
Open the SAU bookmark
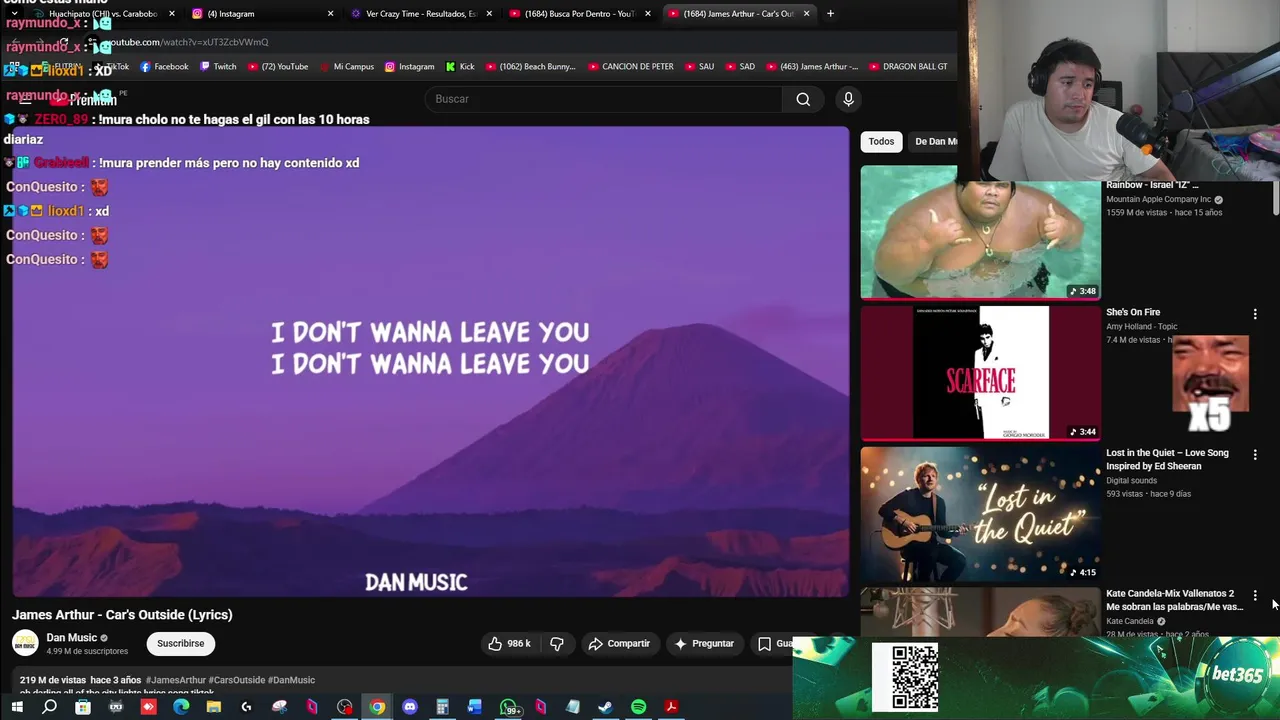(x=699, y=67)
